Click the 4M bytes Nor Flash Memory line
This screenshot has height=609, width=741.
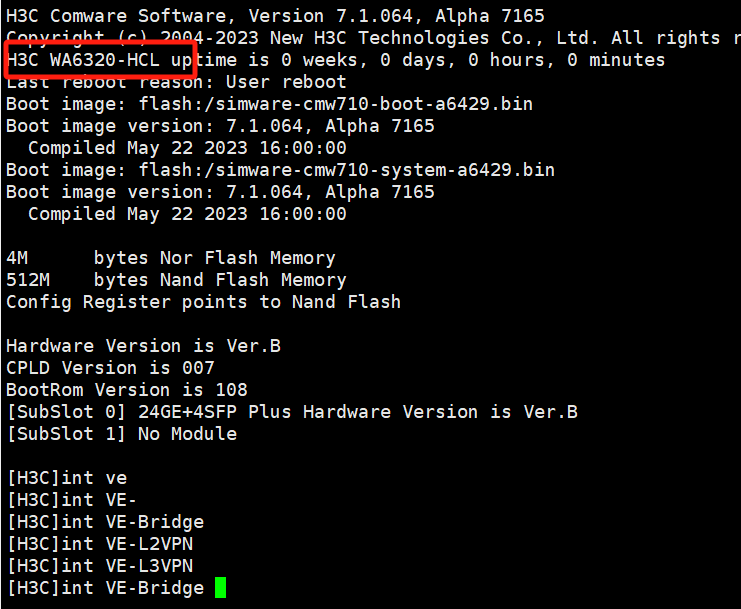click(x=170, y=258)
